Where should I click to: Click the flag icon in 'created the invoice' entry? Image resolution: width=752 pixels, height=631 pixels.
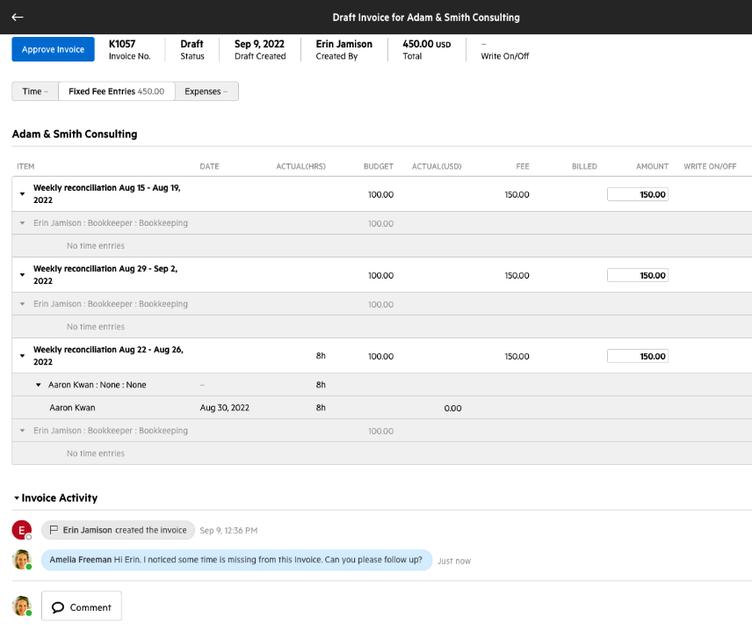(54, 530)
